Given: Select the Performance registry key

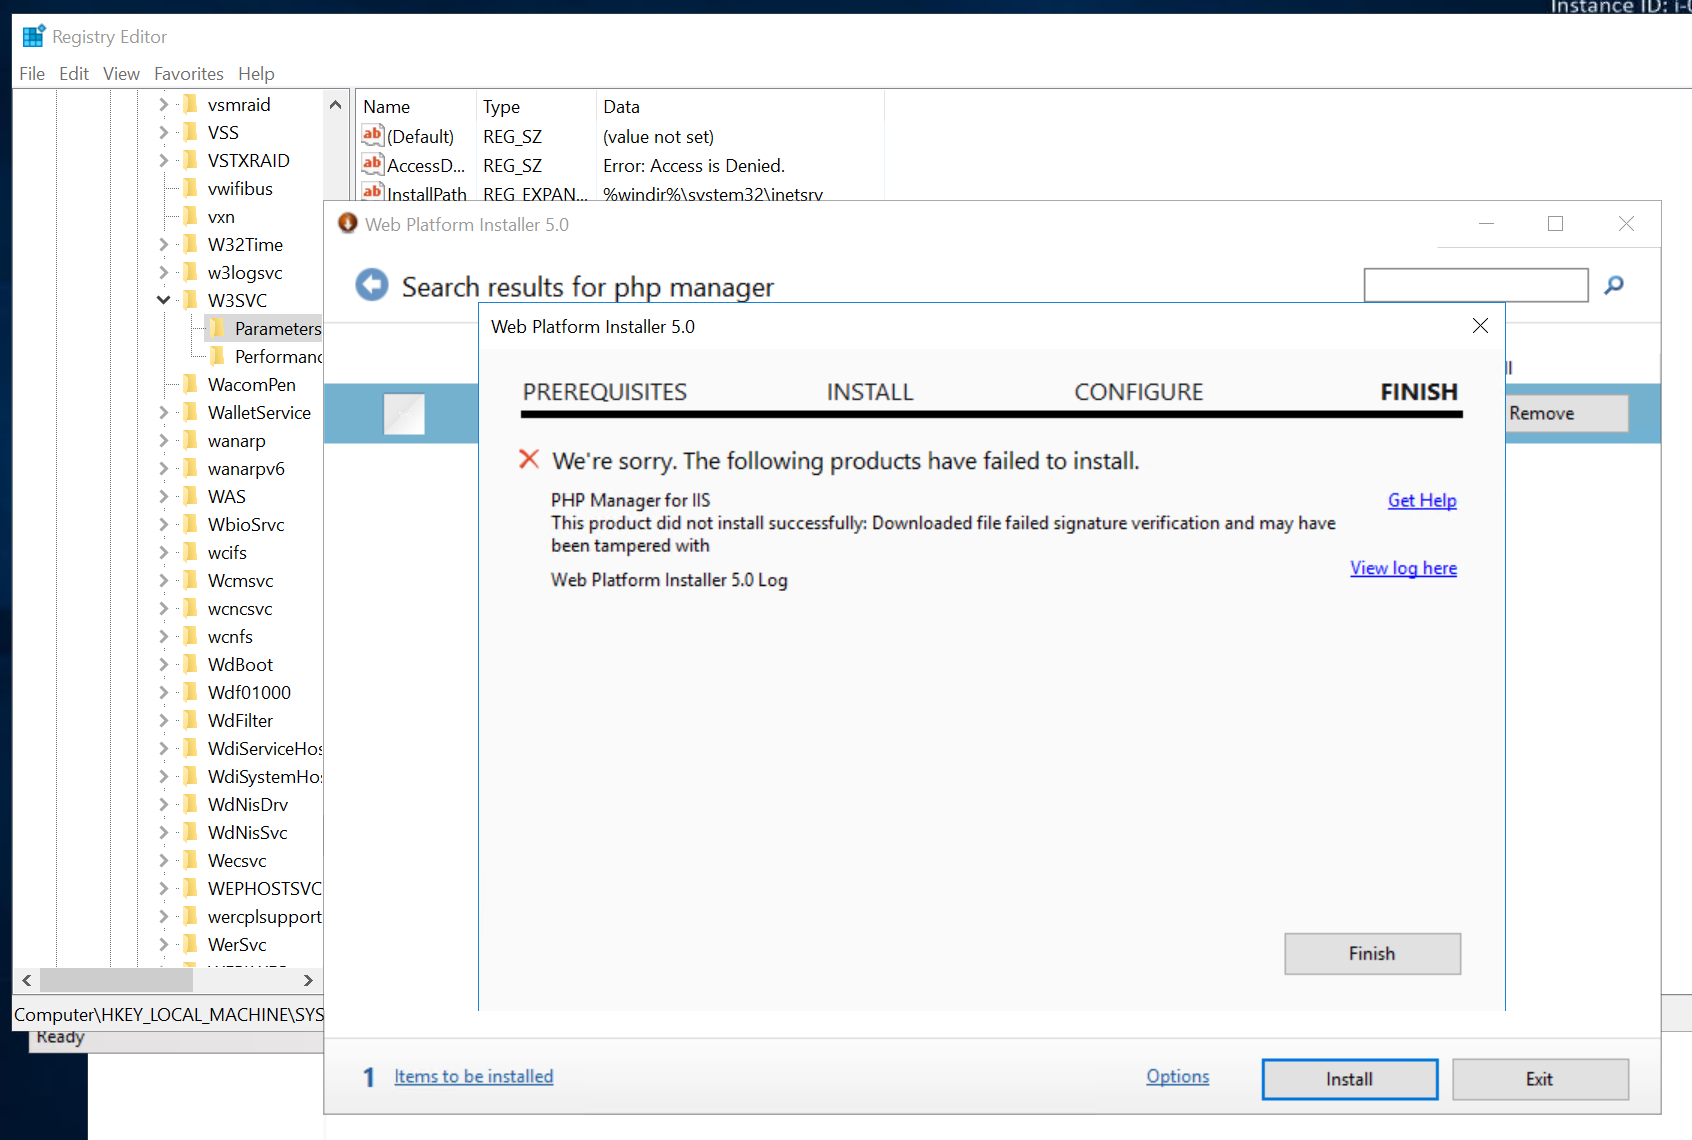Looking at the screenshot, I should (x=278, y=356).
